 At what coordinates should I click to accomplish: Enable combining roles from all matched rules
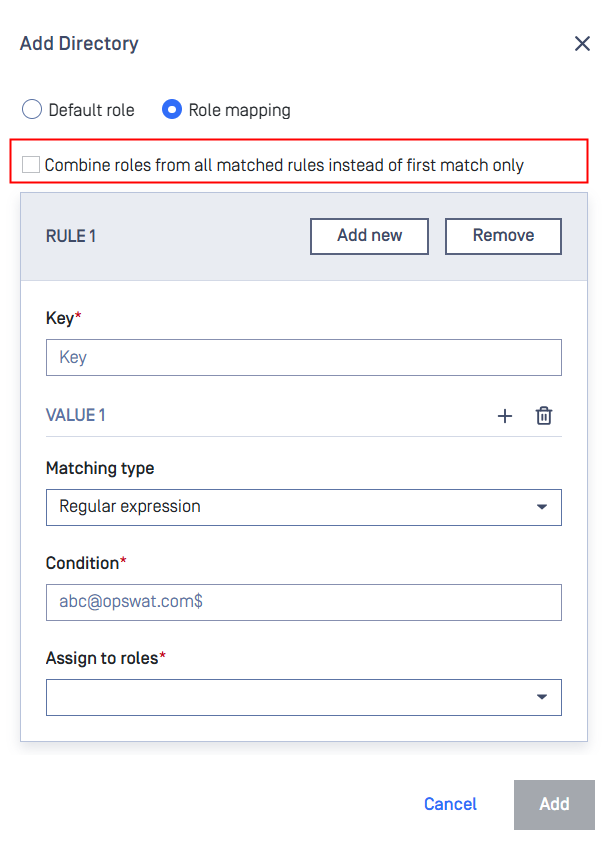[32, 165]
